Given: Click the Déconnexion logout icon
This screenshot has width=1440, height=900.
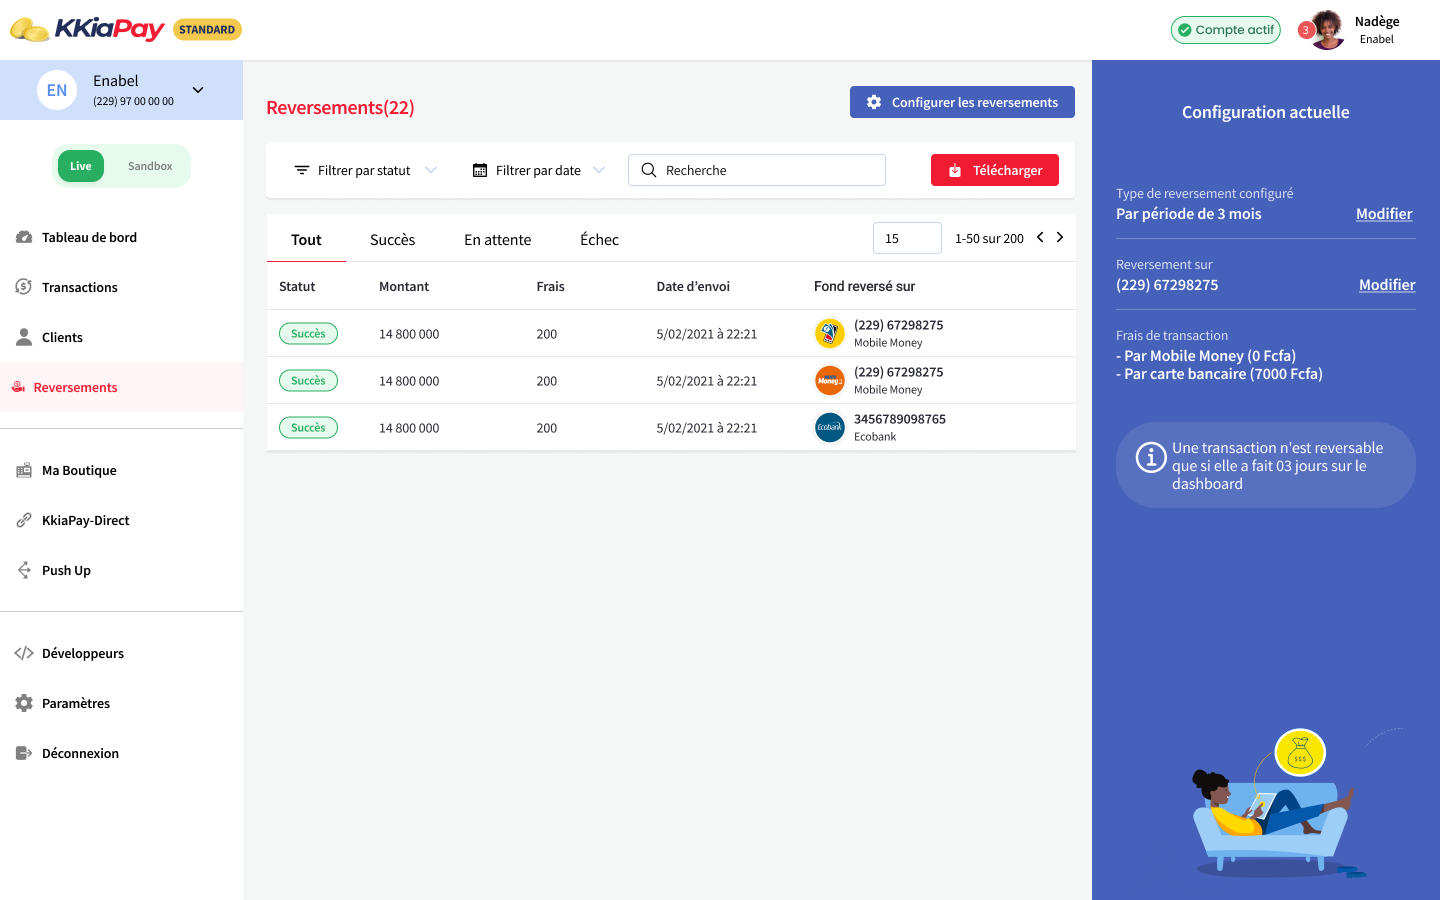Looking at the screenshot, I should [24, 753].
